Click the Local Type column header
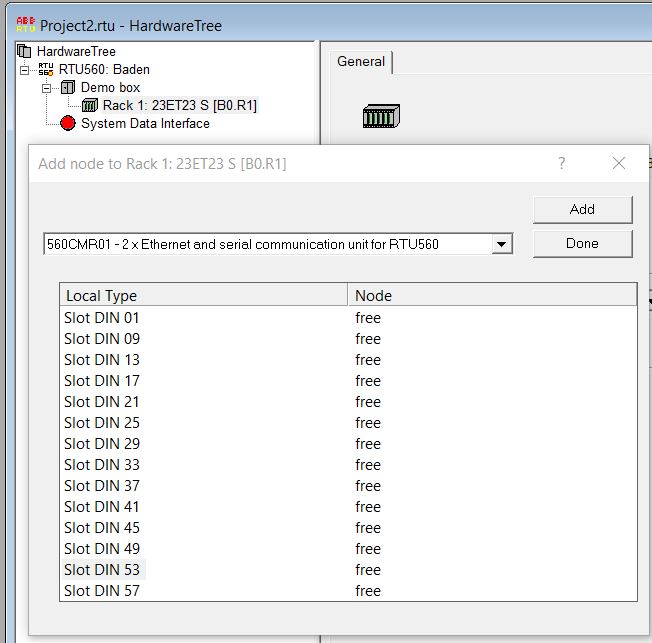The height and width of the screenshot is (643, 652). pyautogui.click(x=204, y=295)
